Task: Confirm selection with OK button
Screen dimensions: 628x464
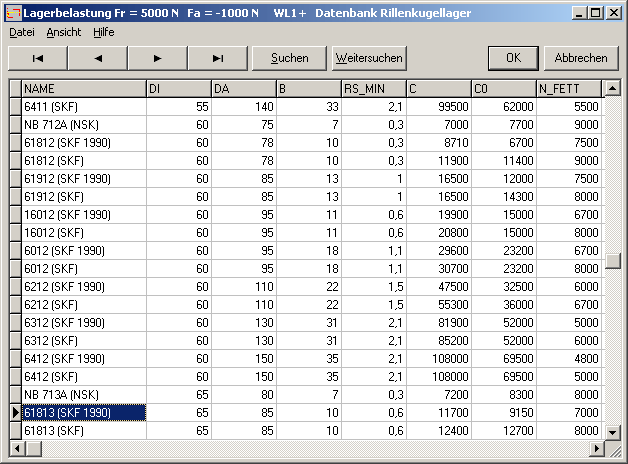Action: point(514,58)
